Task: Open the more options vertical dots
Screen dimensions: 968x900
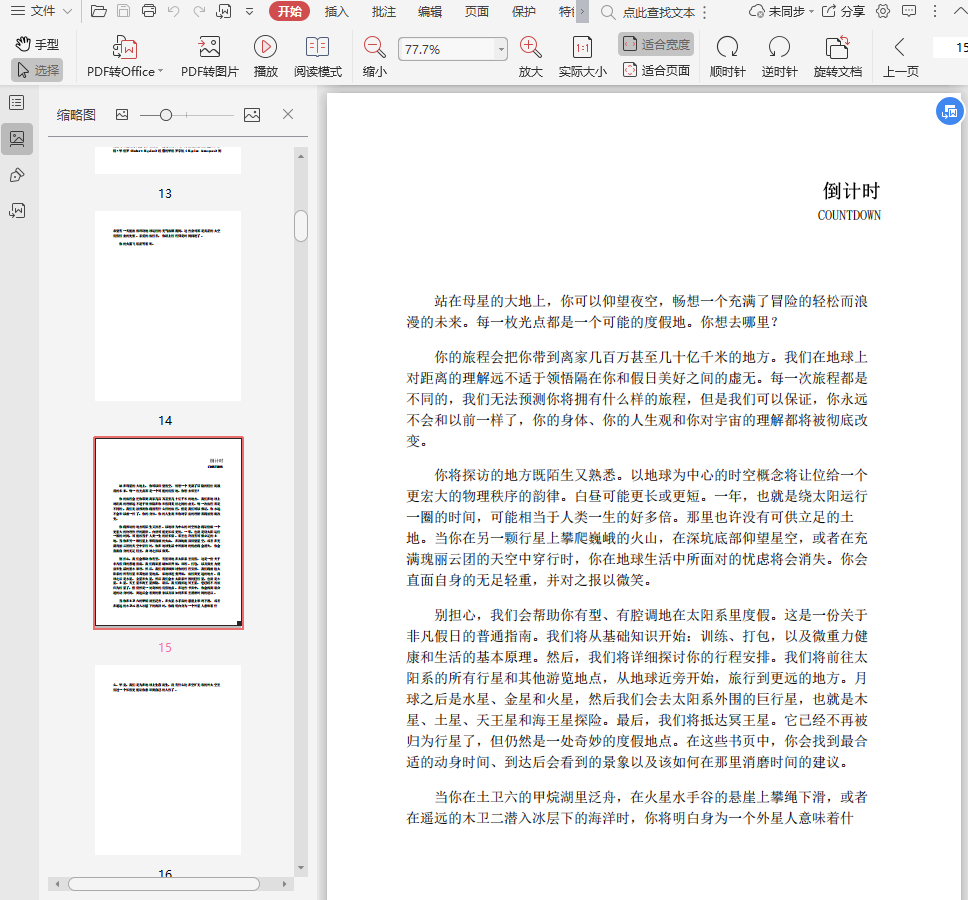Action: 935,11
